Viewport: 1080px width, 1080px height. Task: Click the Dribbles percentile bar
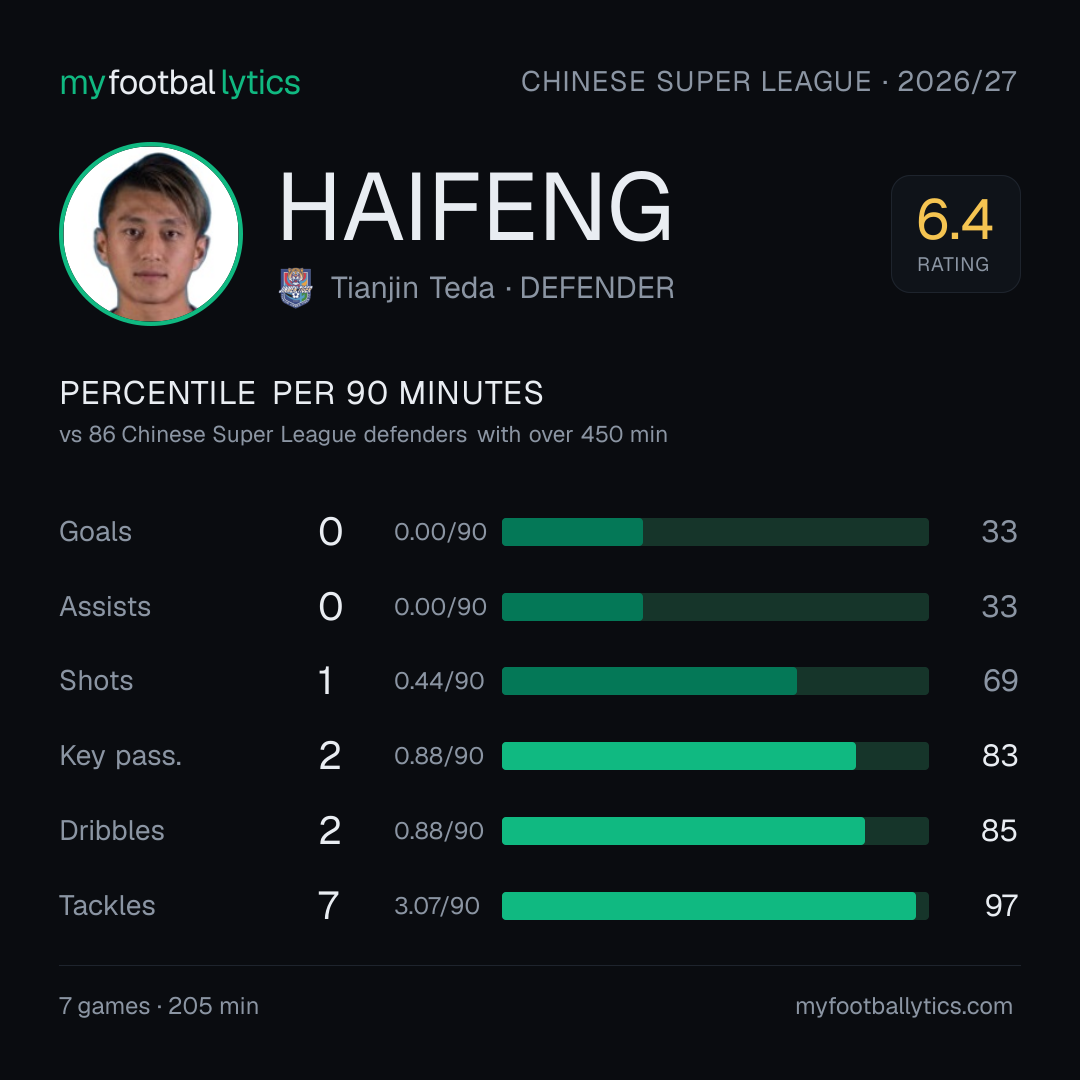(715, 831)
